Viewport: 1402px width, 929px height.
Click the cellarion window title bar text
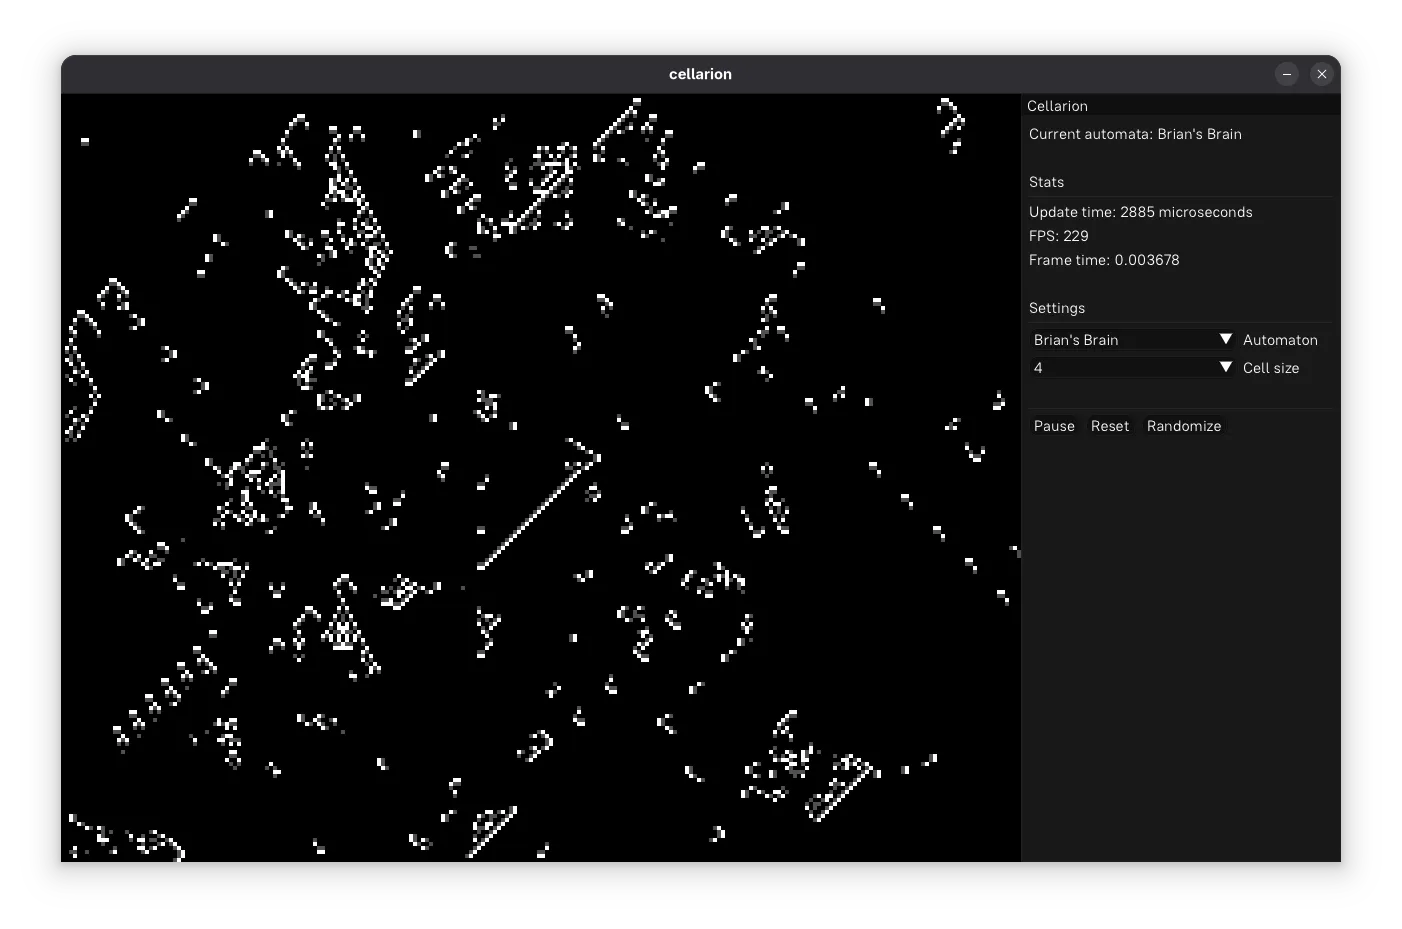pos(700,74)
